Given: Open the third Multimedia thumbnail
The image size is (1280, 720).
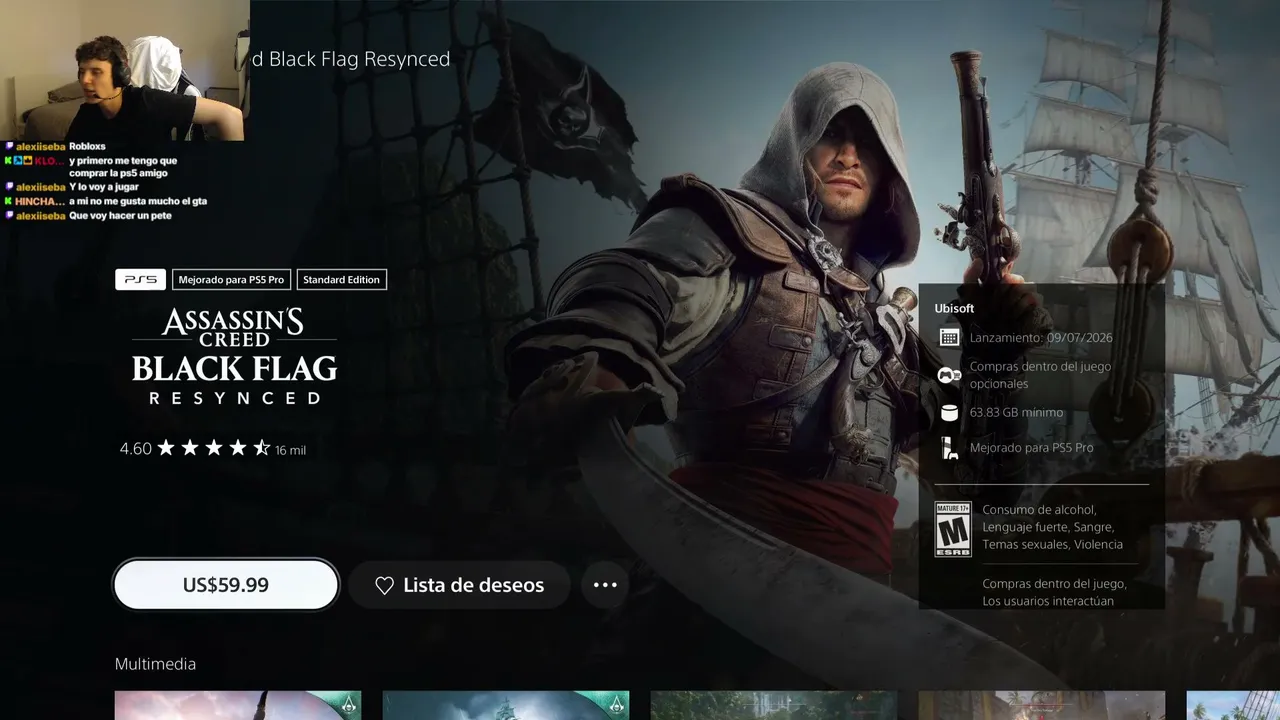Looking at the screenshot, I should coord(774,705).
